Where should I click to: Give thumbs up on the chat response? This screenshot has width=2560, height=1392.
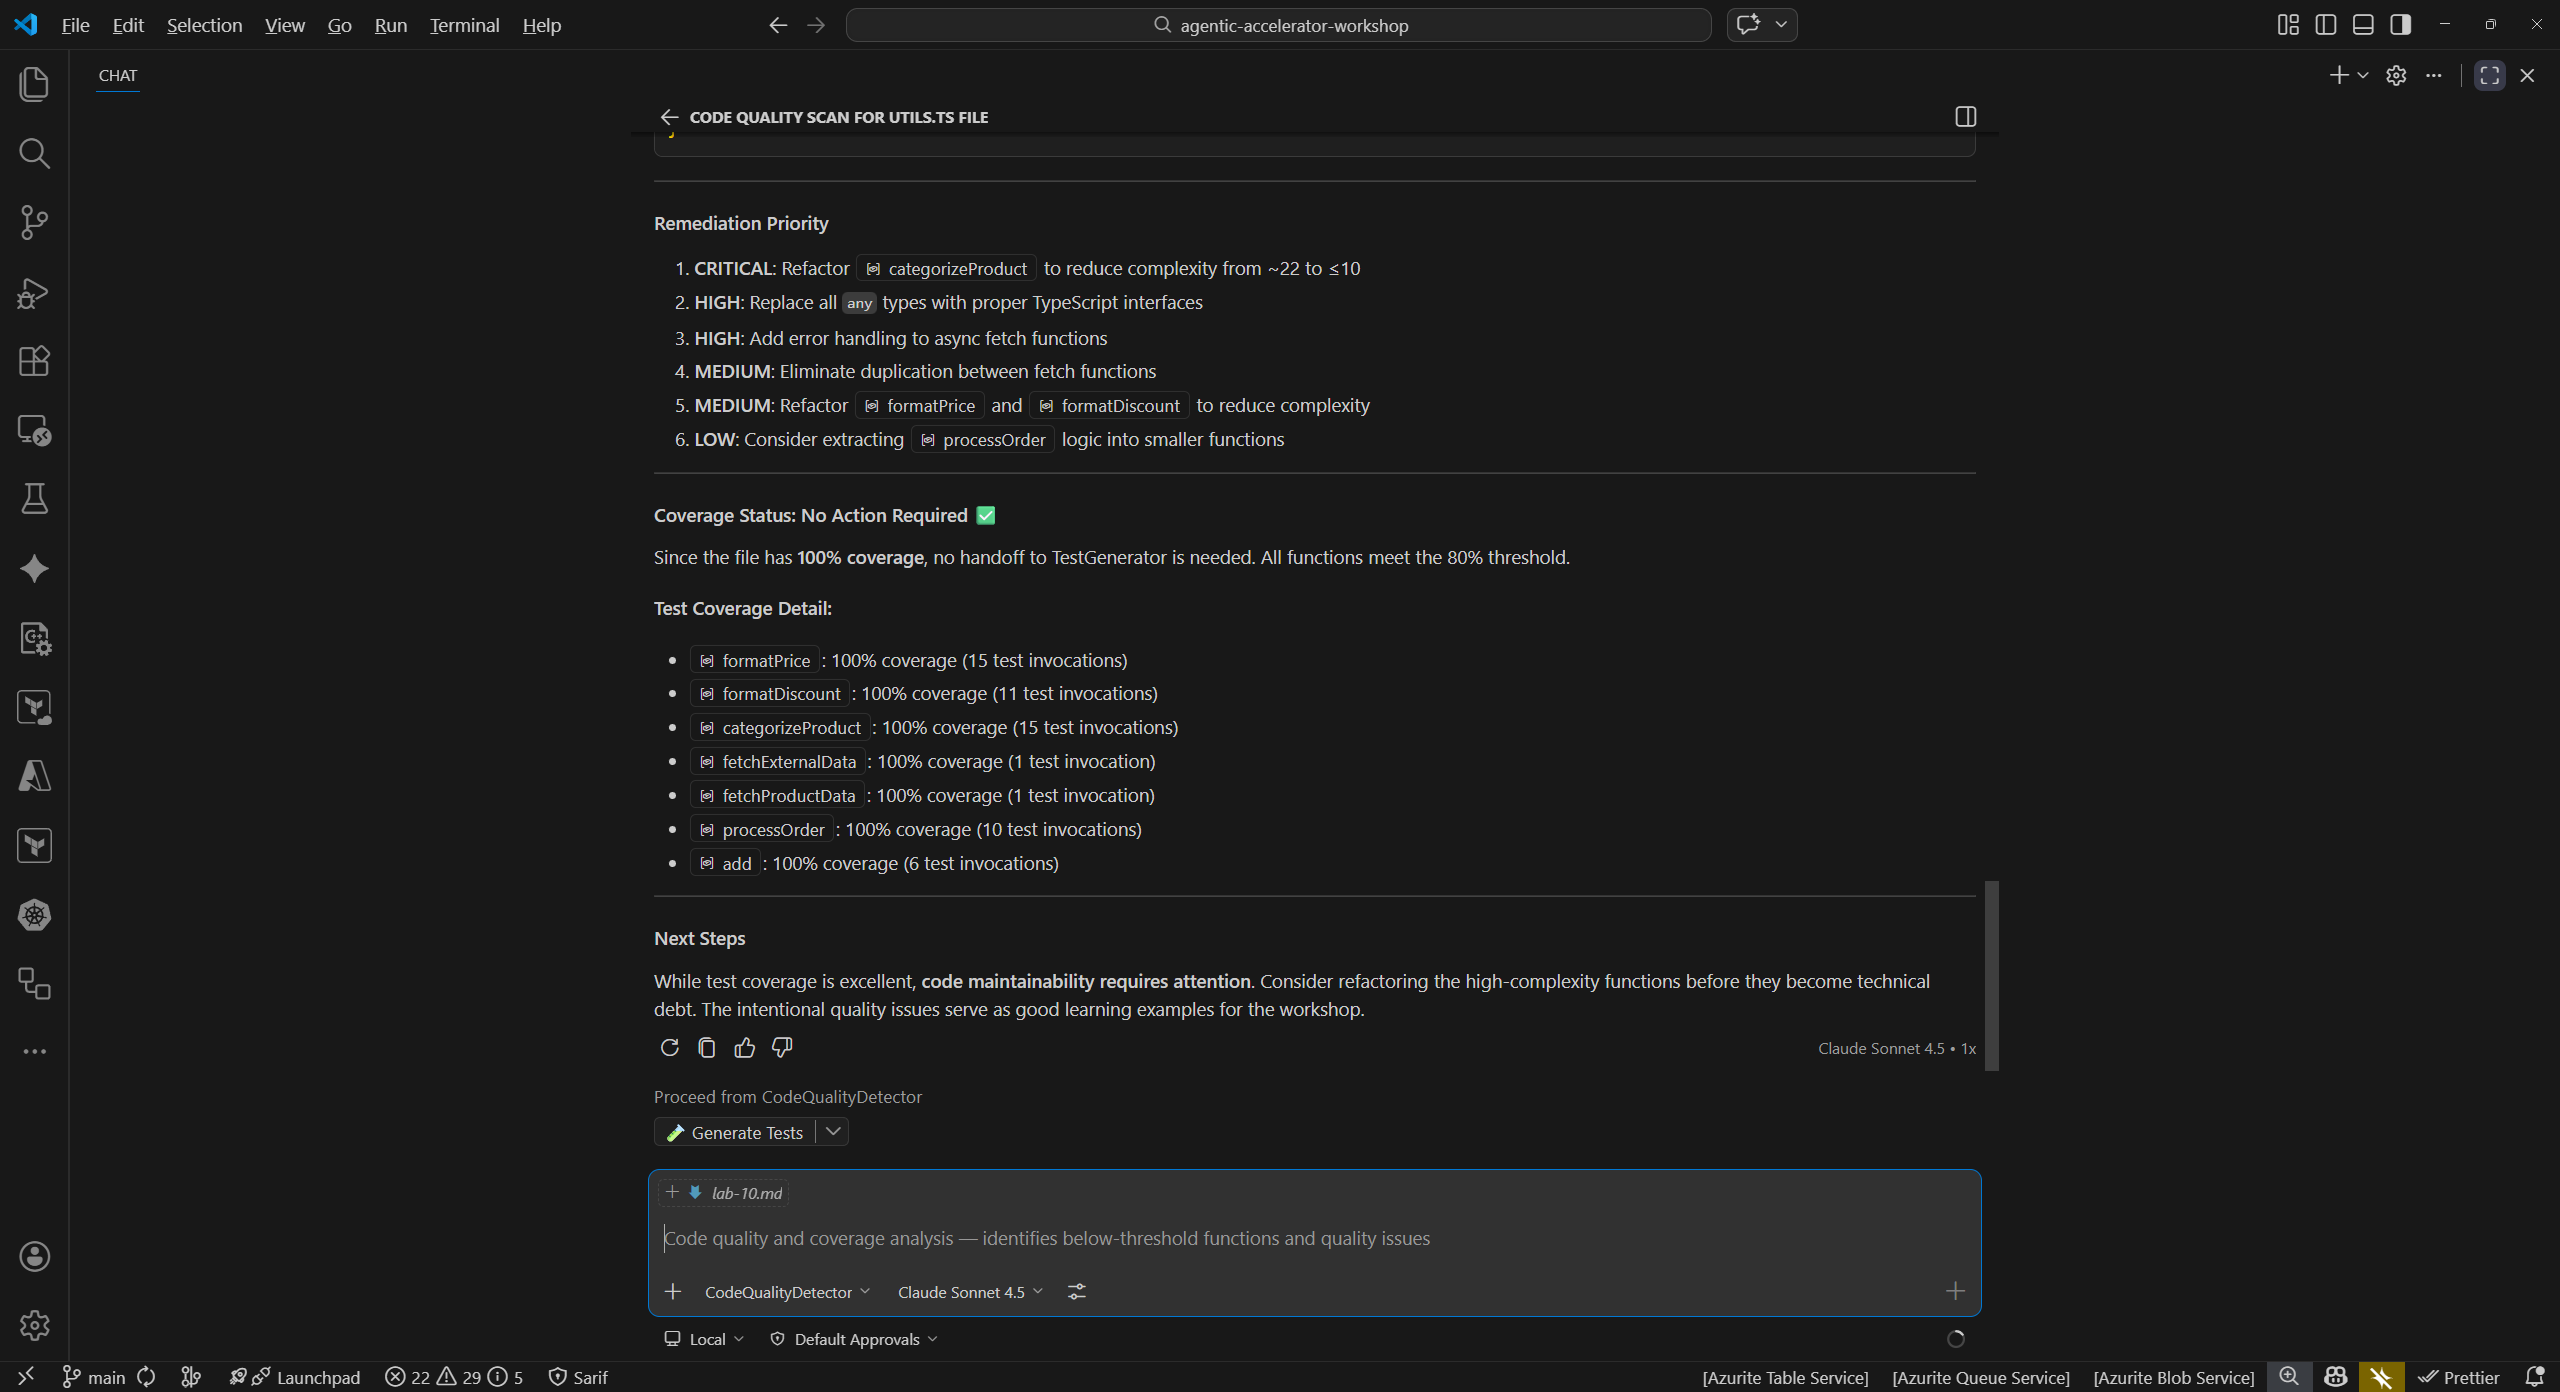coord(745,1047)
